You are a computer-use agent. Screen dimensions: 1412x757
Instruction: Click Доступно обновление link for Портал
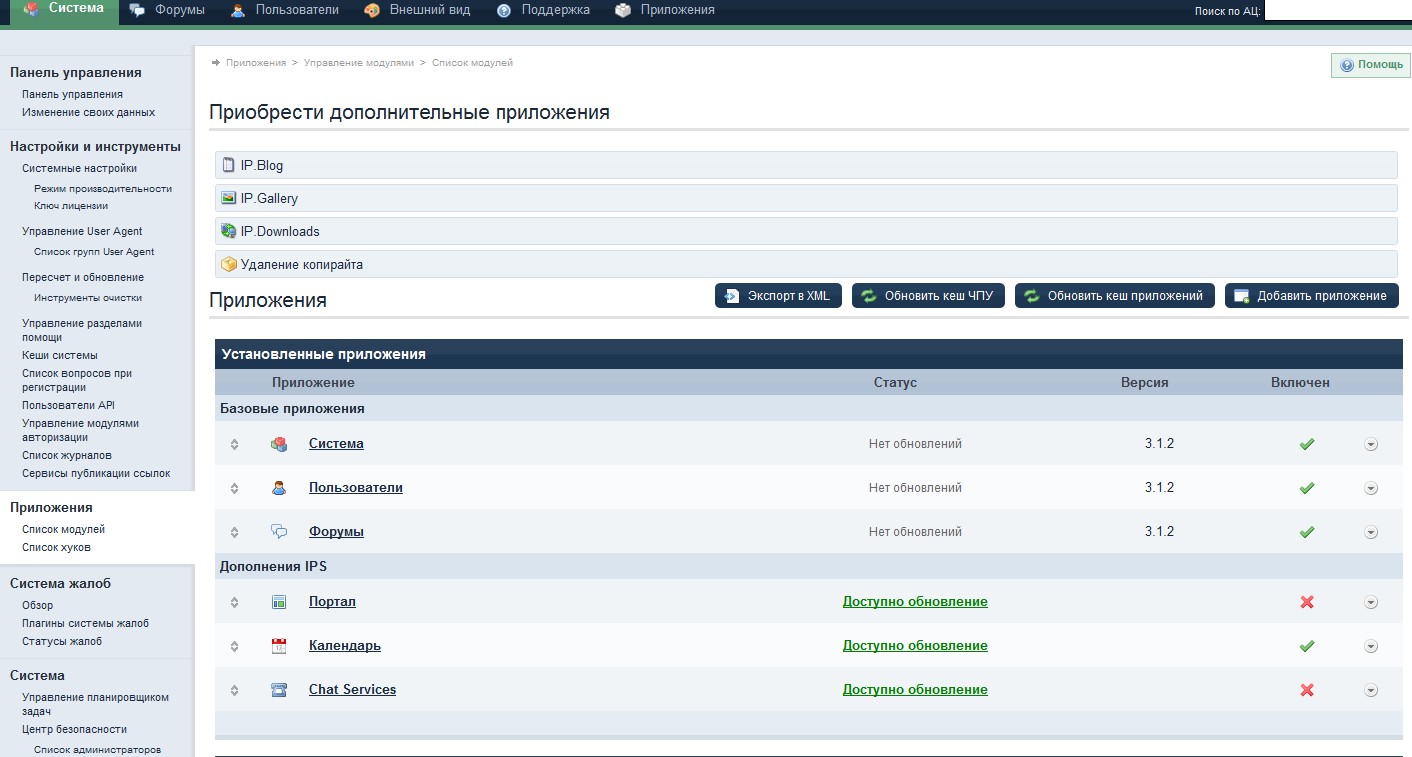(x=915, y=602)
